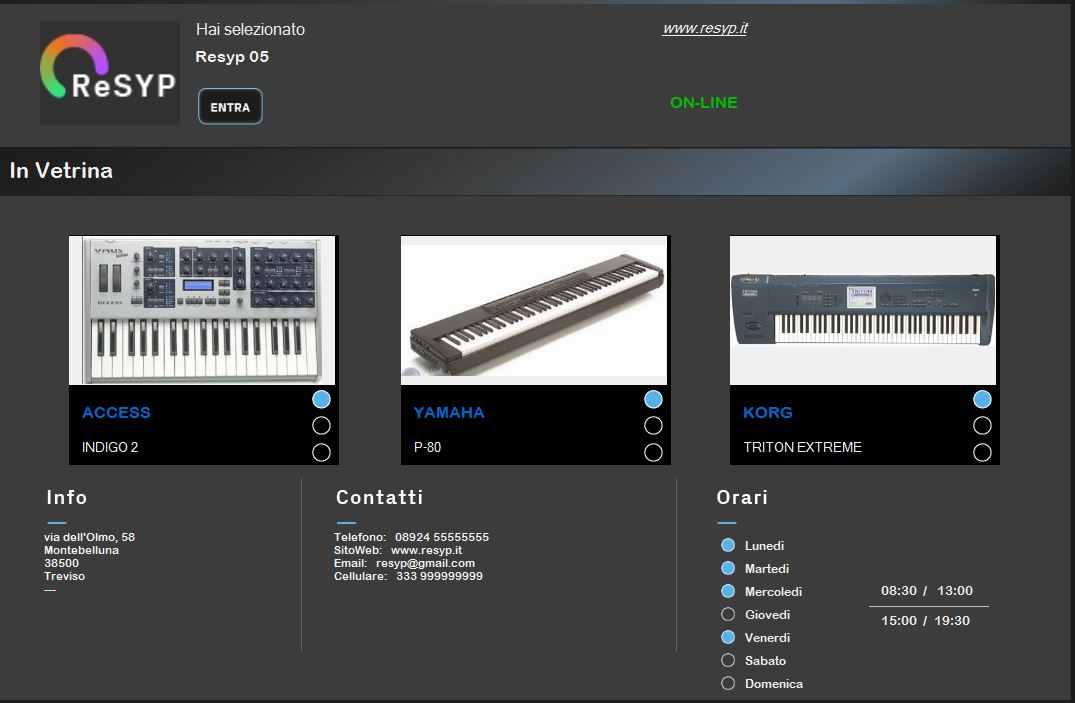Click the Telefono 08924 55555555 line
This screenshot has height=703, width=1075.
pos(411,537)
